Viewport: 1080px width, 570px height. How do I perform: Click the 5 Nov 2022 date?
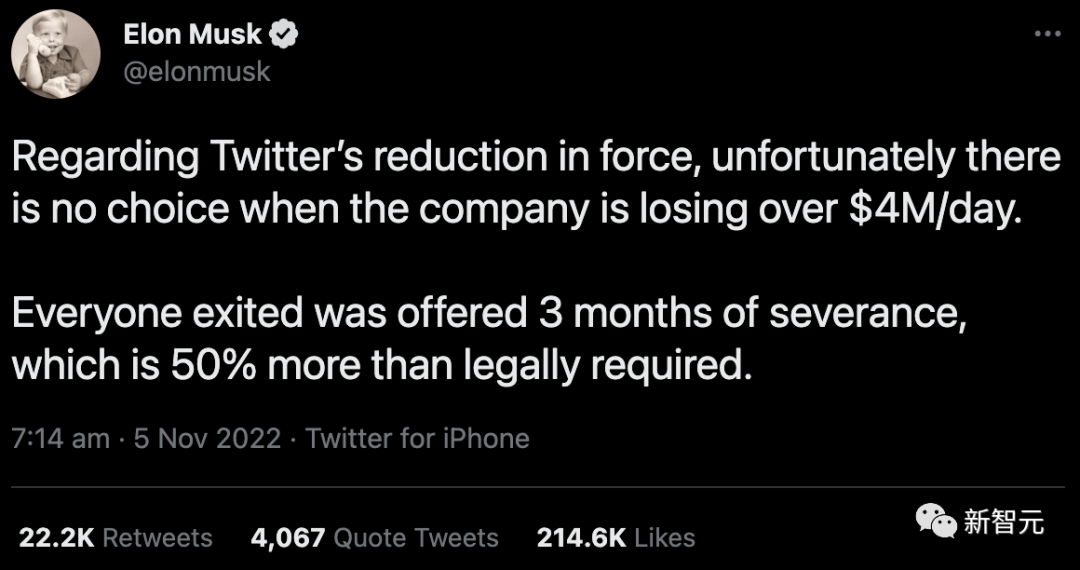coord(207,438)
